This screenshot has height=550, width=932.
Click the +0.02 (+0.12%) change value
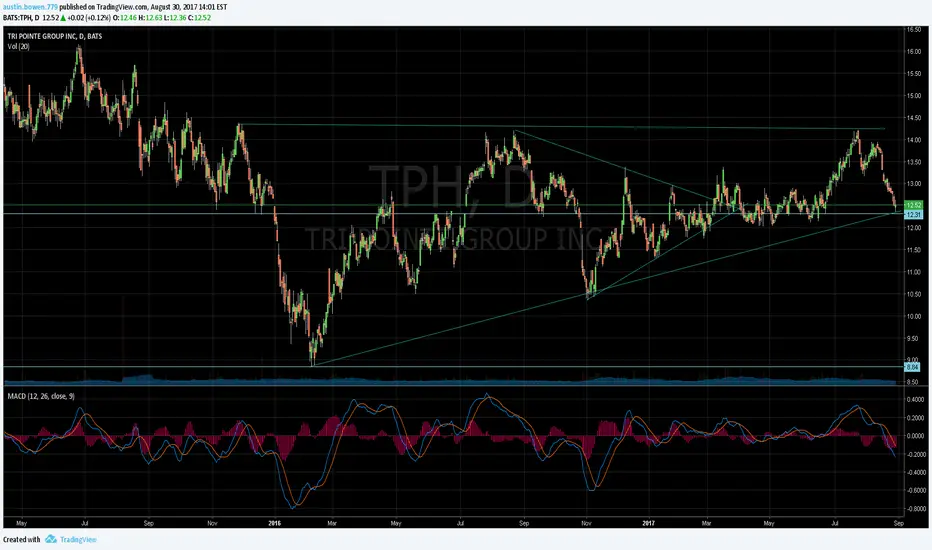tap(88, 18)
